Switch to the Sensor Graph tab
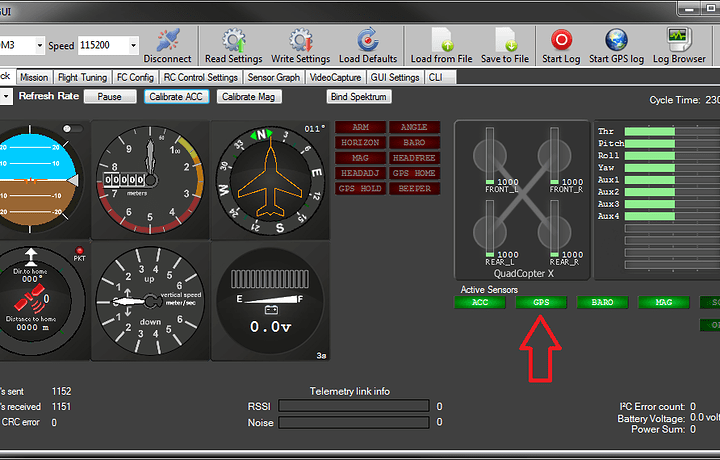The height and width of the screenshot is (460, 720). pyautogui.click(x=274, y=78)
